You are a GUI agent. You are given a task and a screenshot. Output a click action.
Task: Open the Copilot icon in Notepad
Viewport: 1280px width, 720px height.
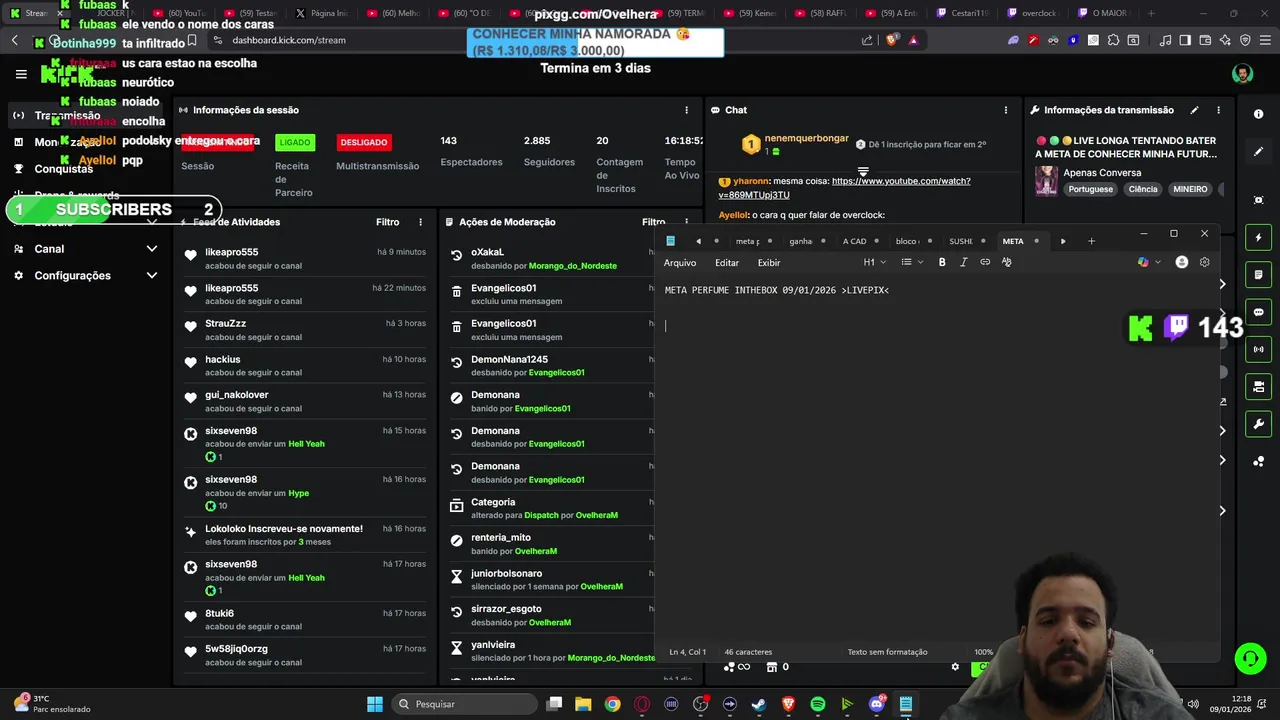[1143, 262]
